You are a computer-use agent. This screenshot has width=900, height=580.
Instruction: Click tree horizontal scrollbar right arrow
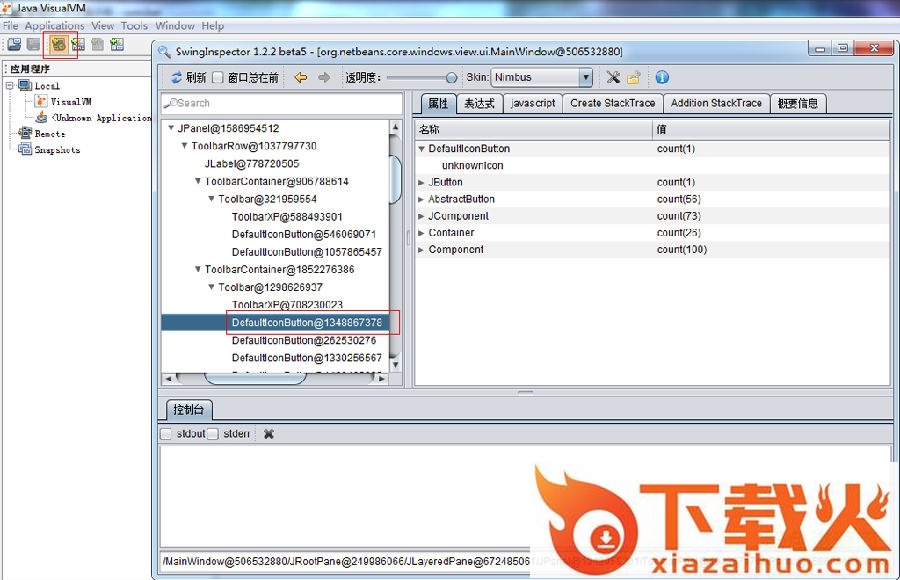point(382,378)
